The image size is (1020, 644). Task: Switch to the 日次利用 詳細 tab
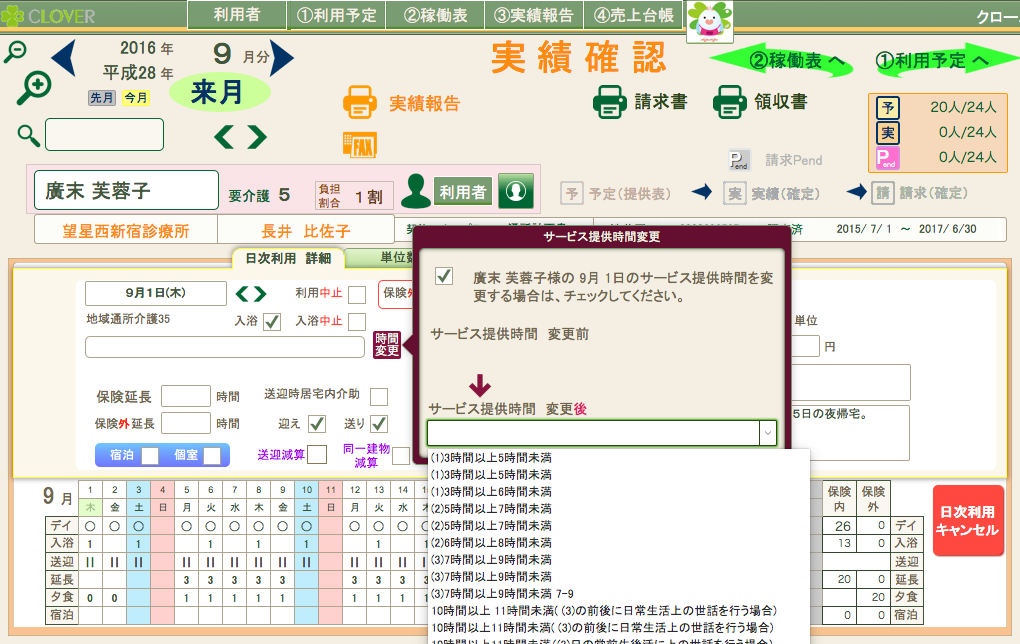tap(288, 258)
